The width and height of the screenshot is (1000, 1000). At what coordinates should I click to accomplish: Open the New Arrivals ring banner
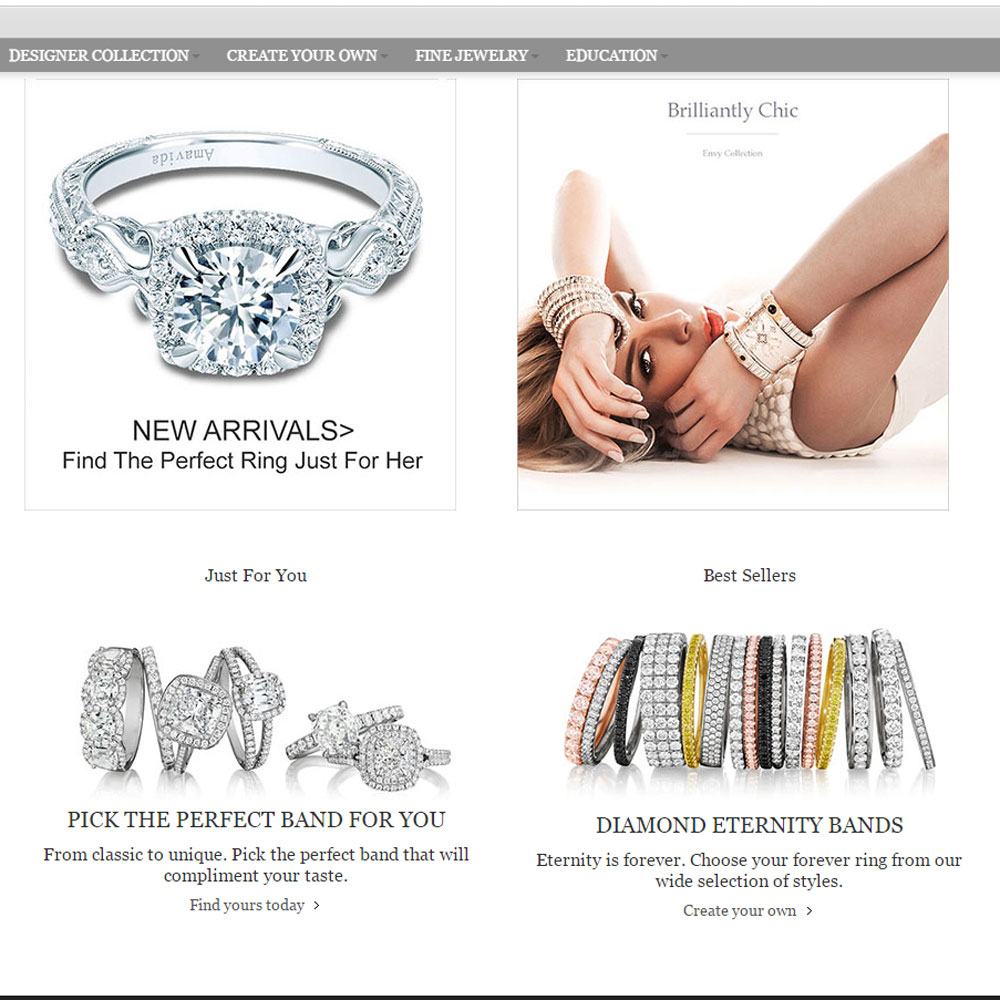(x=240, y=294)
